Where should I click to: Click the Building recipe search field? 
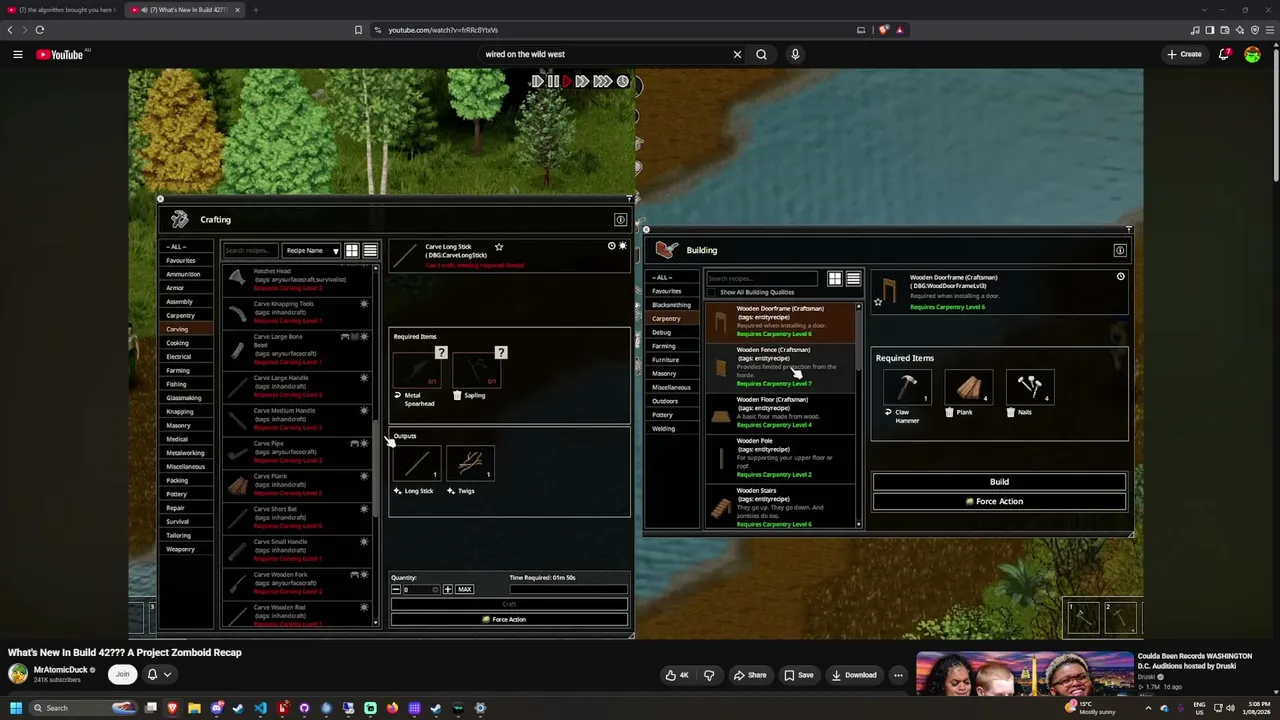(761, 279)
